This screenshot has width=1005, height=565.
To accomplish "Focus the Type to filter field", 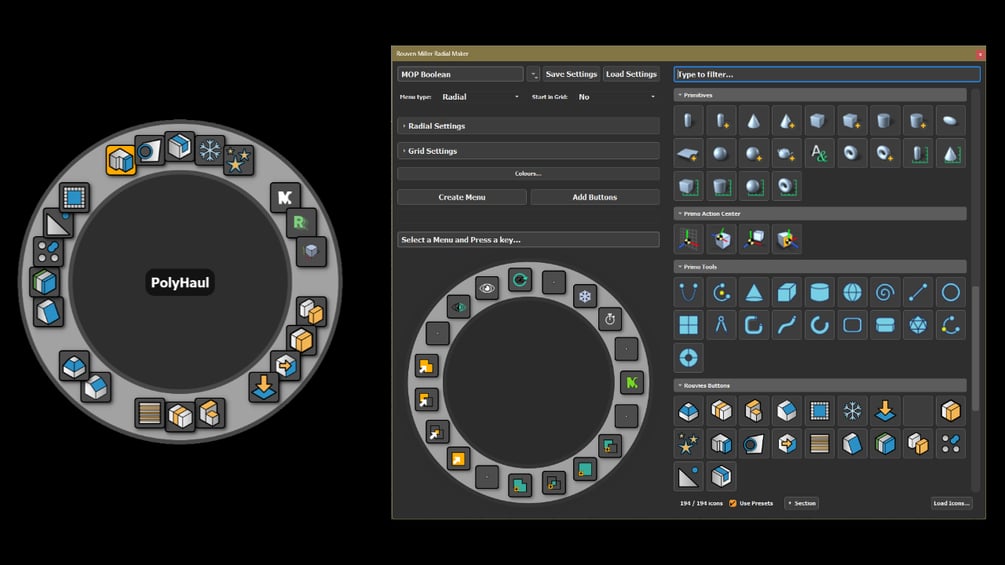I will point(827,74).
